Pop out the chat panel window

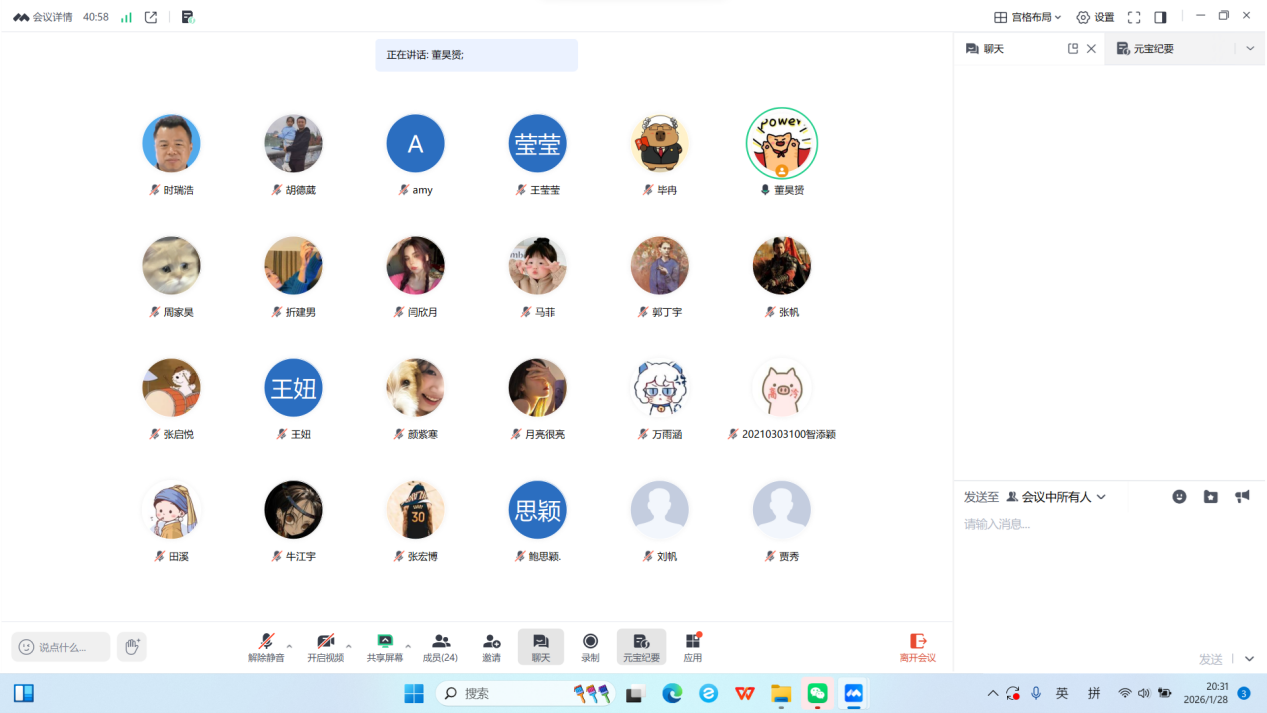pyautogui.click(x=1073, y=48)
